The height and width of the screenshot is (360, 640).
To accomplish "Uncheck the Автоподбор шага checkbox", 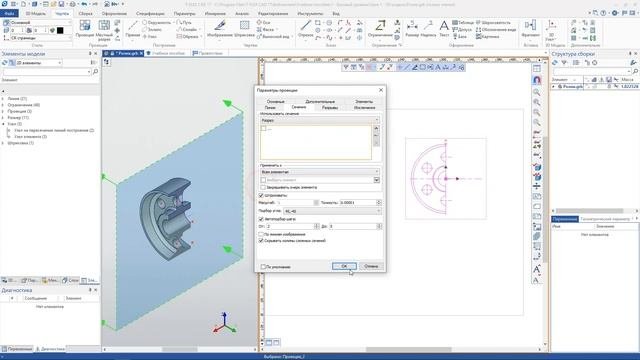I will pyautogui.click(x=261, y=219).
